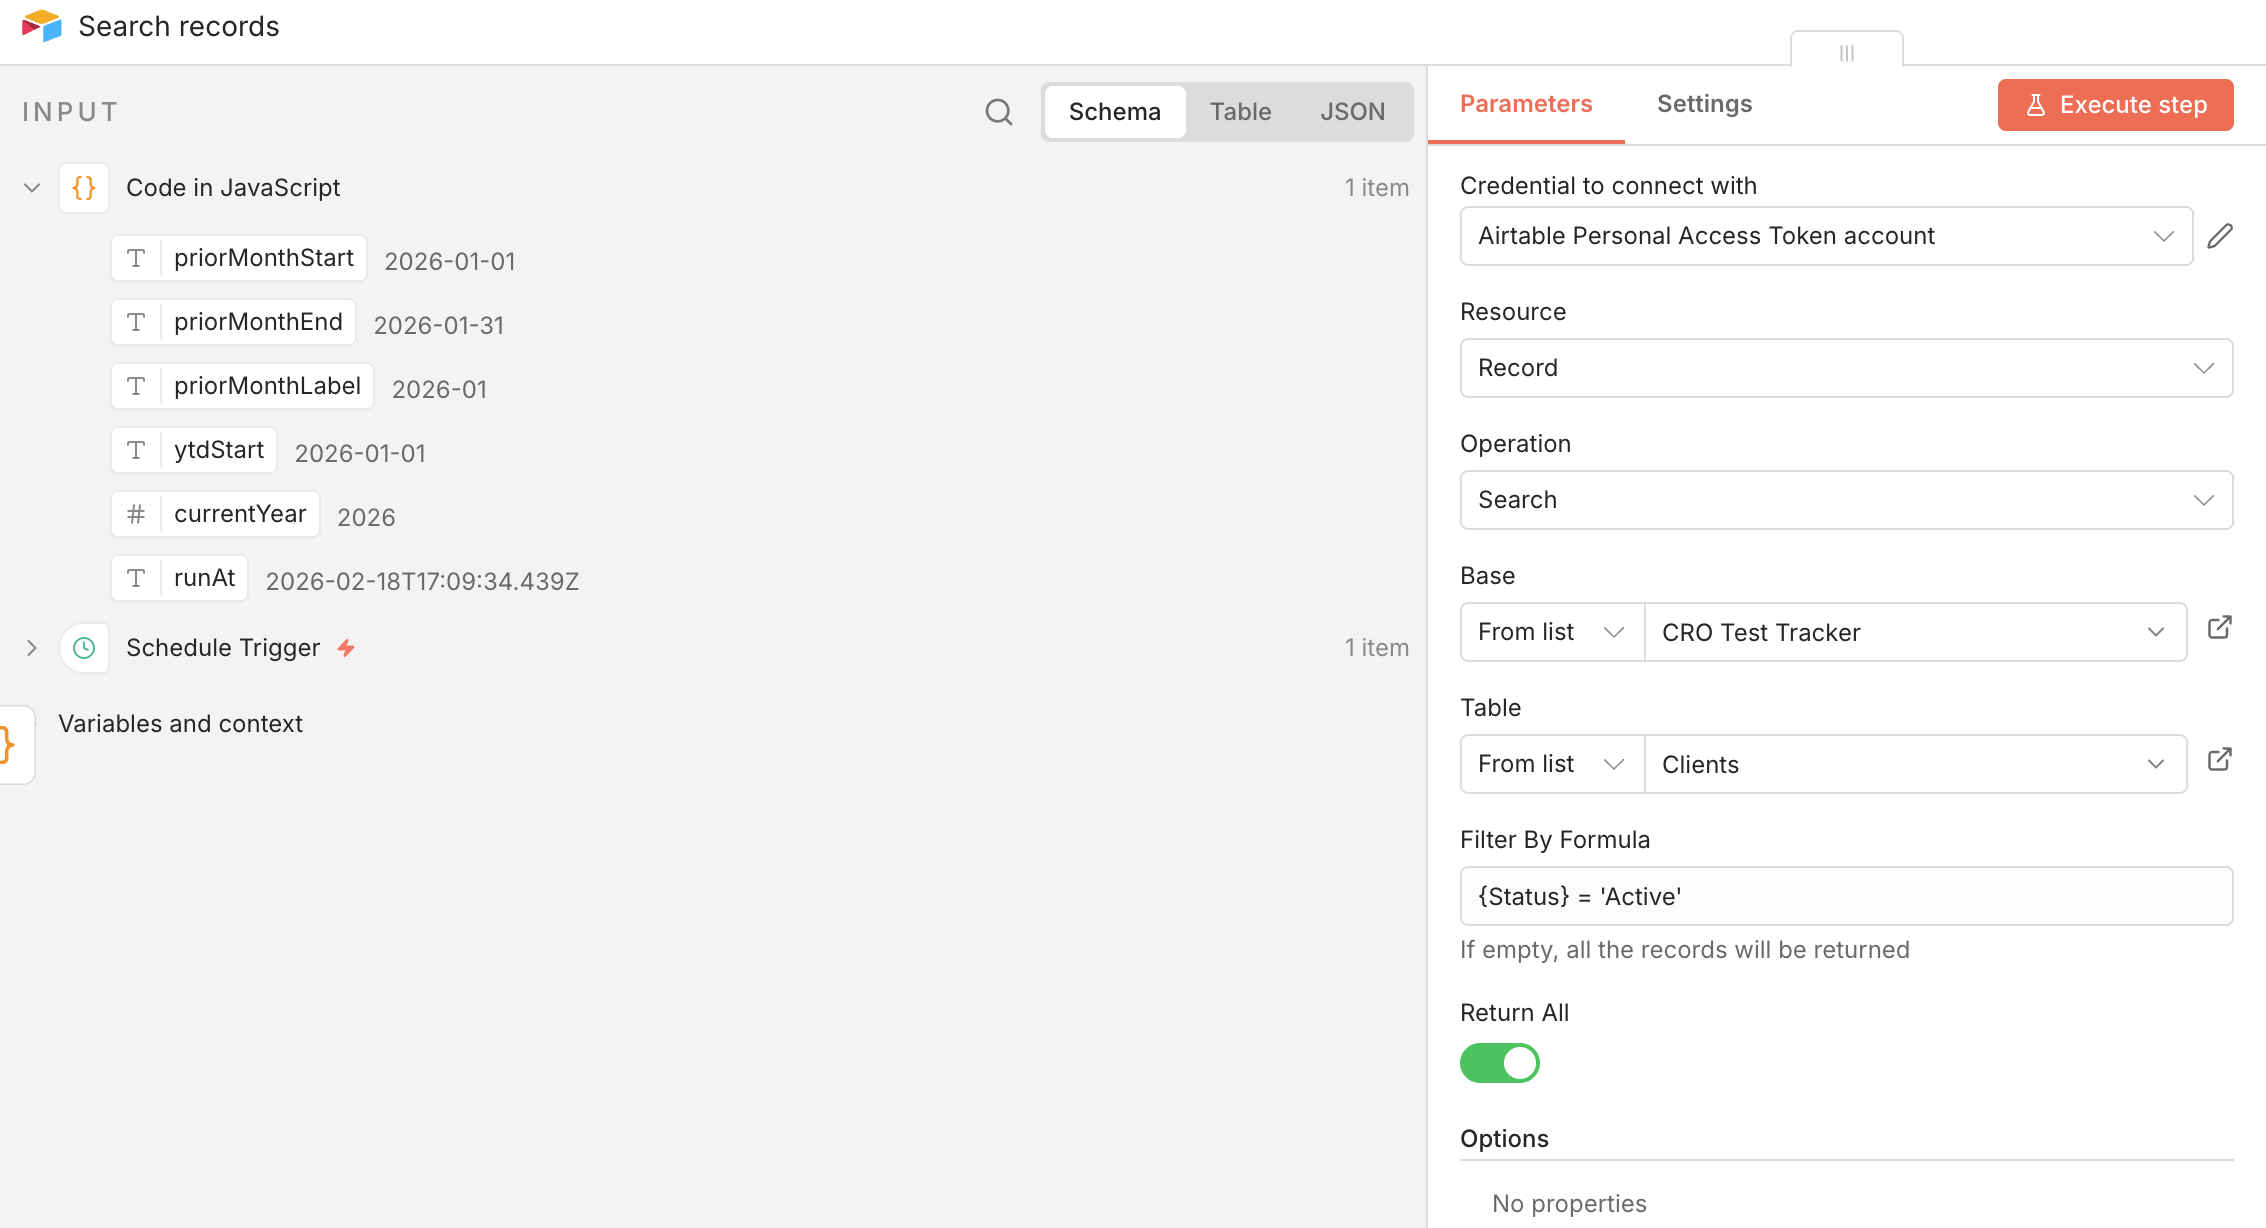Click the lightning bolt icon next to Schedule Trigger
This screenshot has width=2266, height=1228.
[346, 648]
